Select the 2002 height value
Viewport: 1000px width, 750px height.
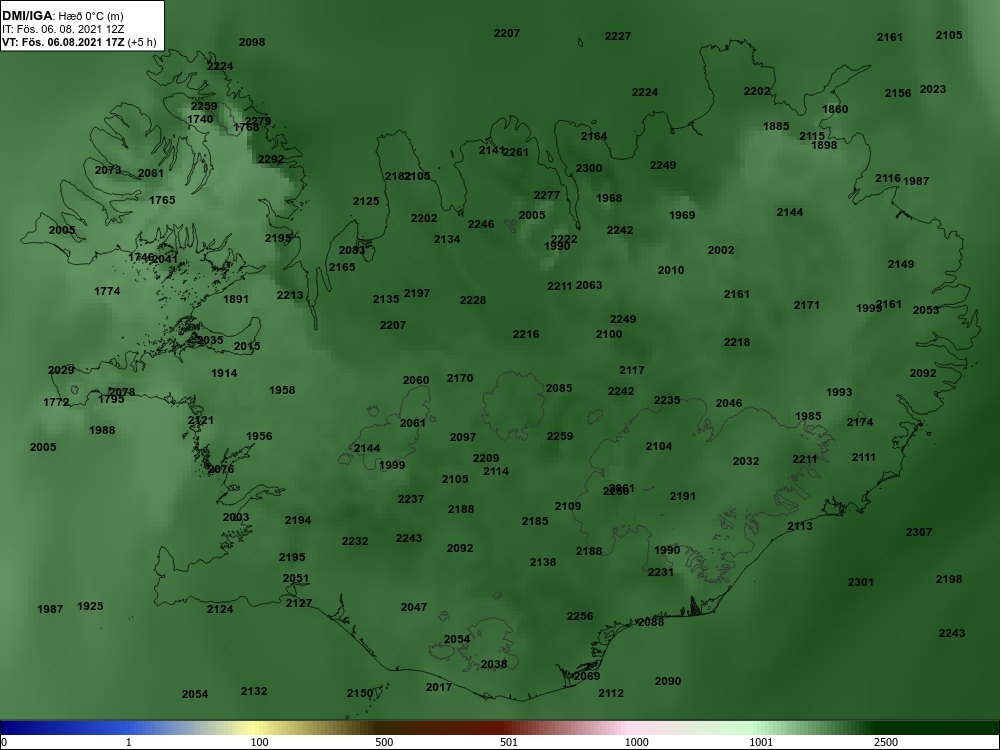(x=721, y=251)
